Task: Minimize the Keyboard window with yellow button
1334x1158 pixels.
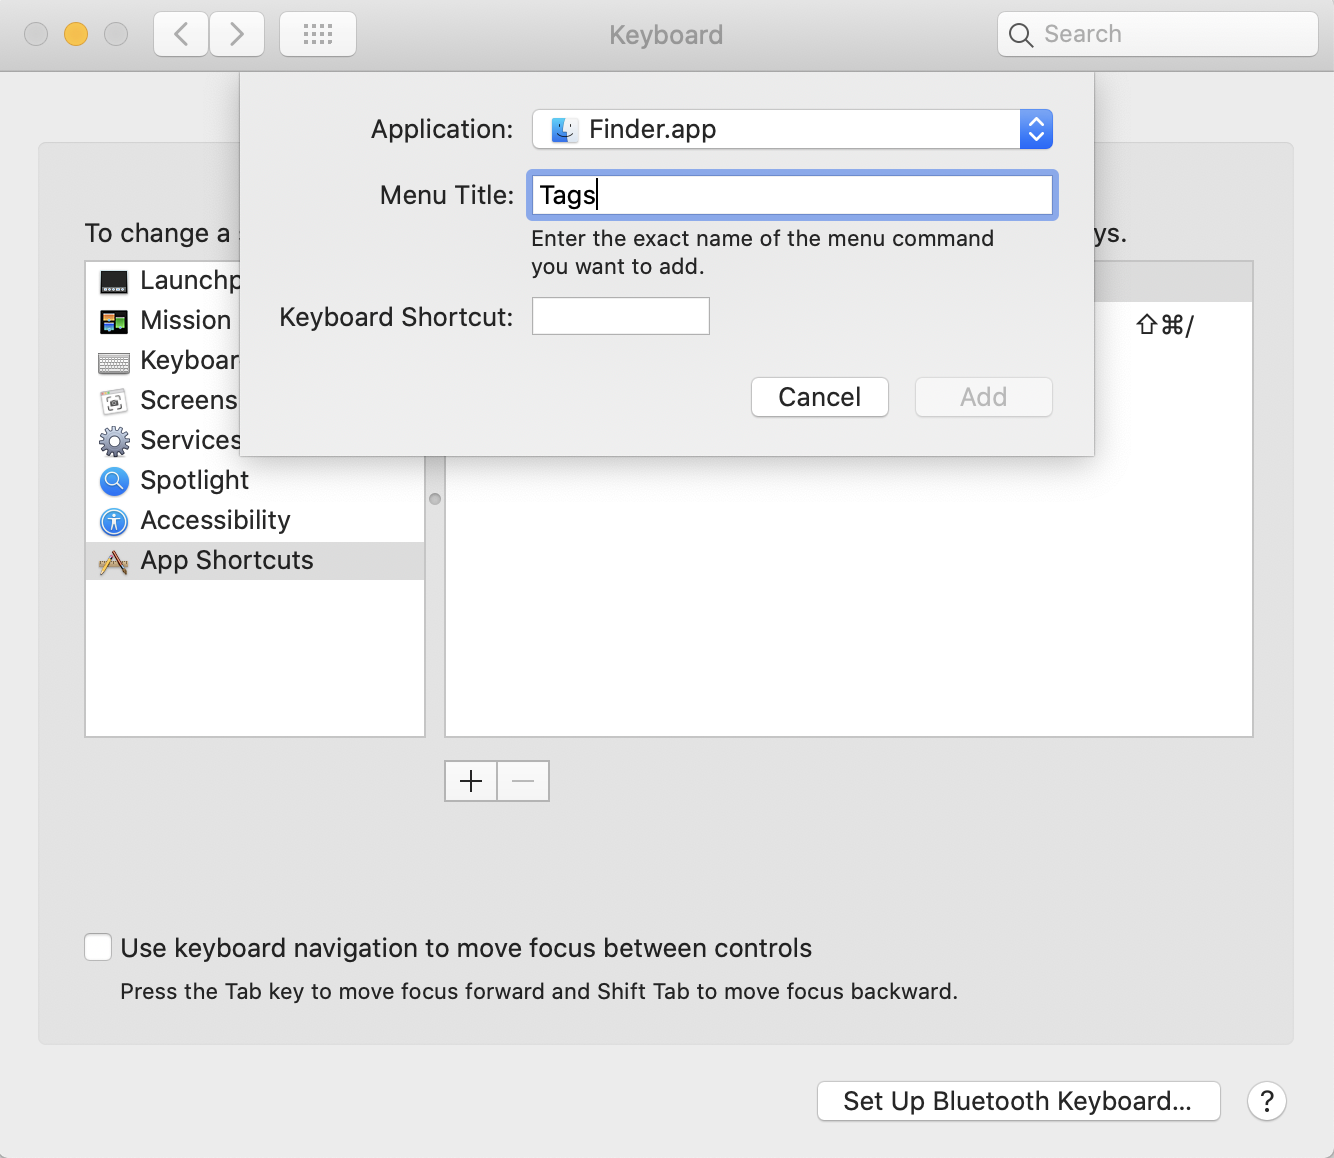Action: pos(76,35)
